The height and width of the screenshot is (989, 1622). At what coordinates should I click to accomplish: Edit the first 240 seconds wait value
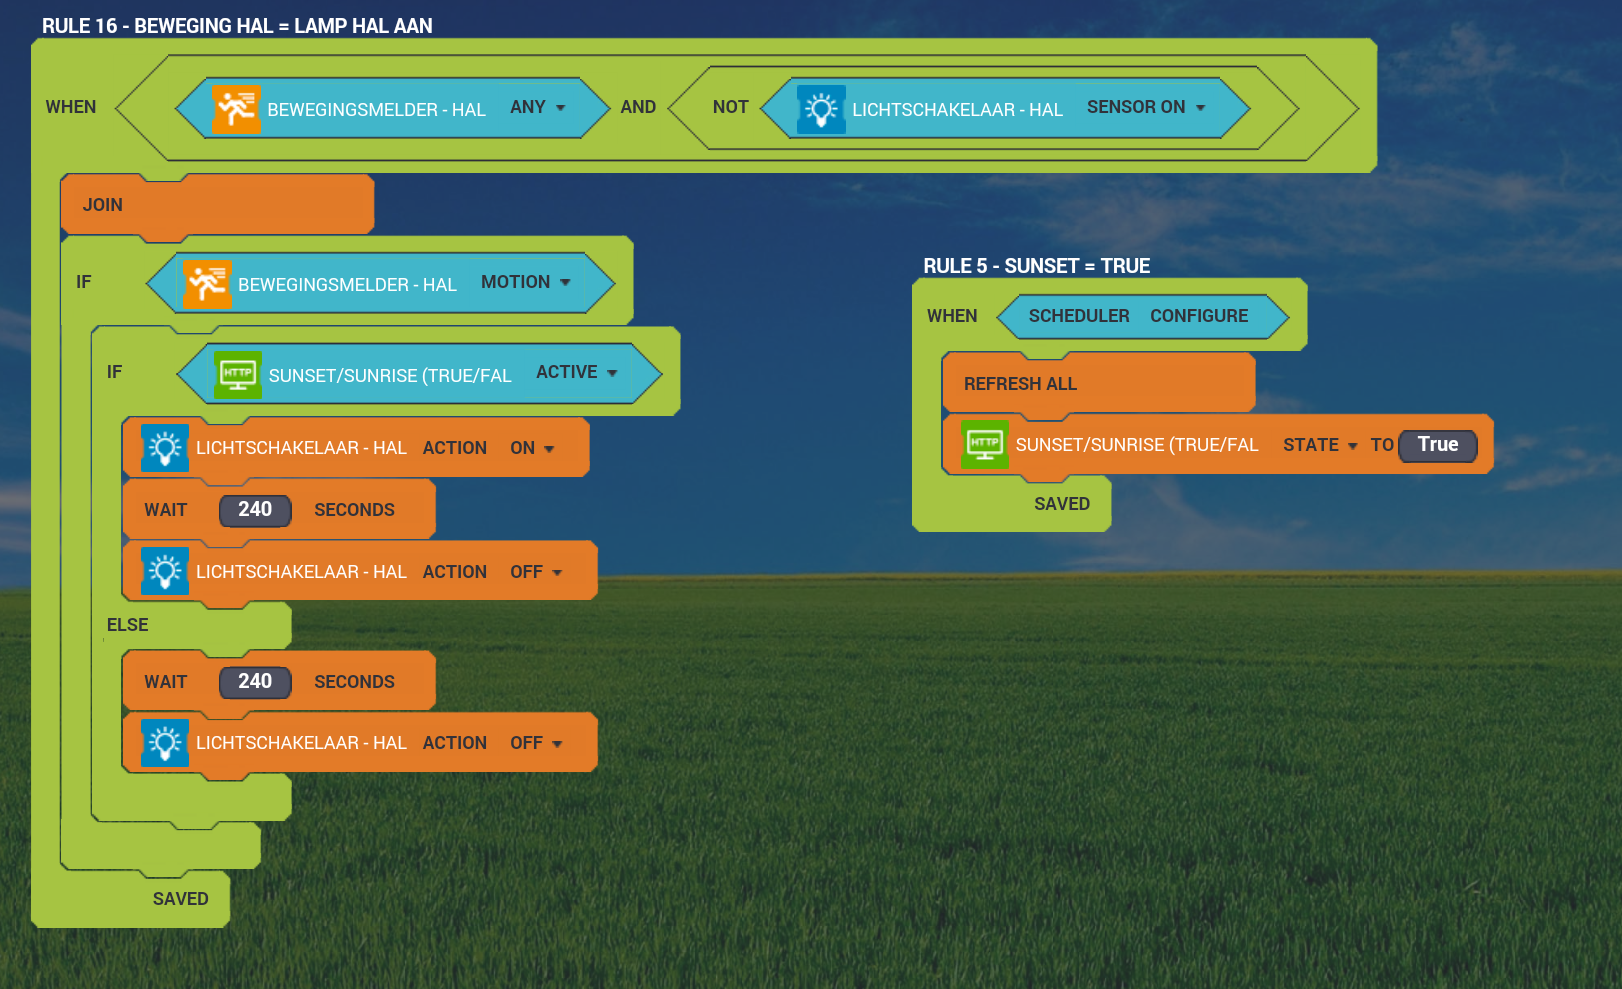tap(255, 510)
